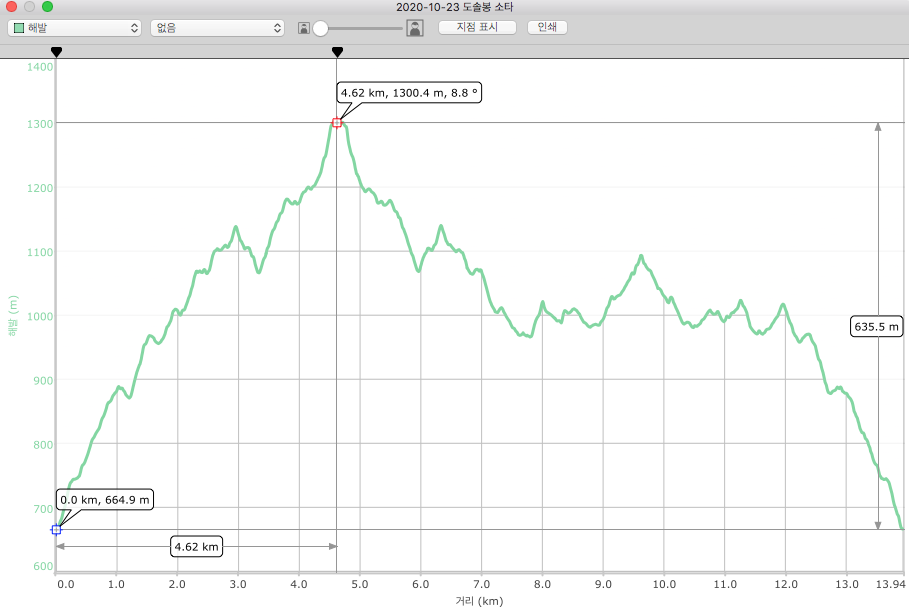
Task: Click the zoom slider knob
Action: tap(321, 28)
